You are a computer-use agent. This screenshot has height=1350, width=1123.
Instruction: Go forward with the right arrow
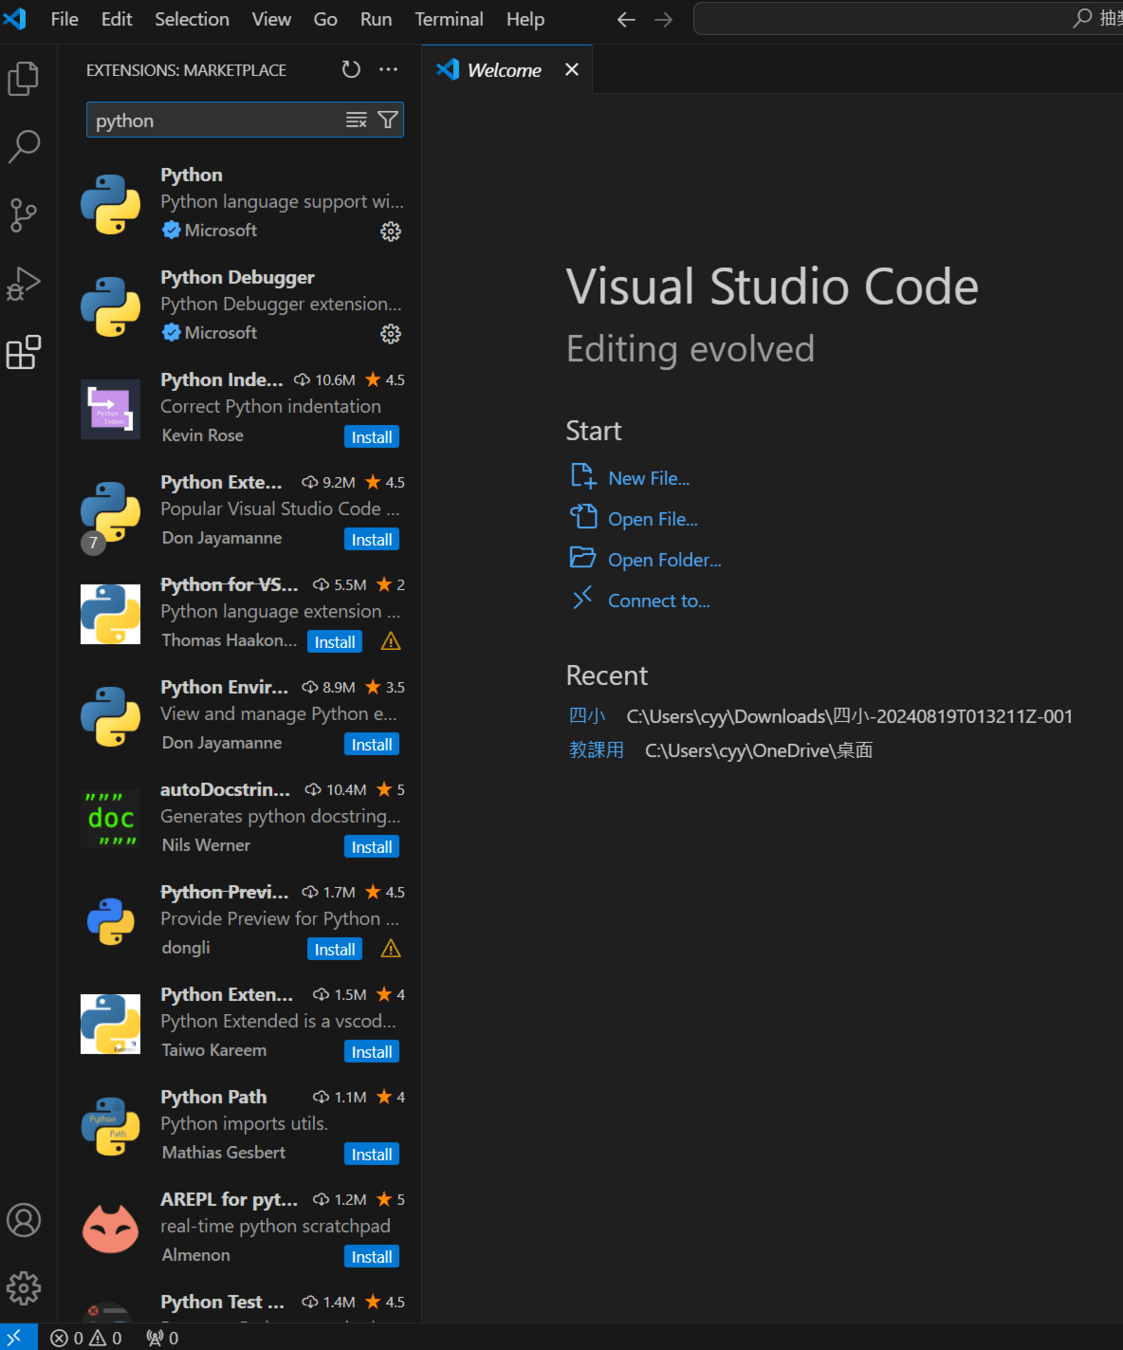(x=663, y=19)
